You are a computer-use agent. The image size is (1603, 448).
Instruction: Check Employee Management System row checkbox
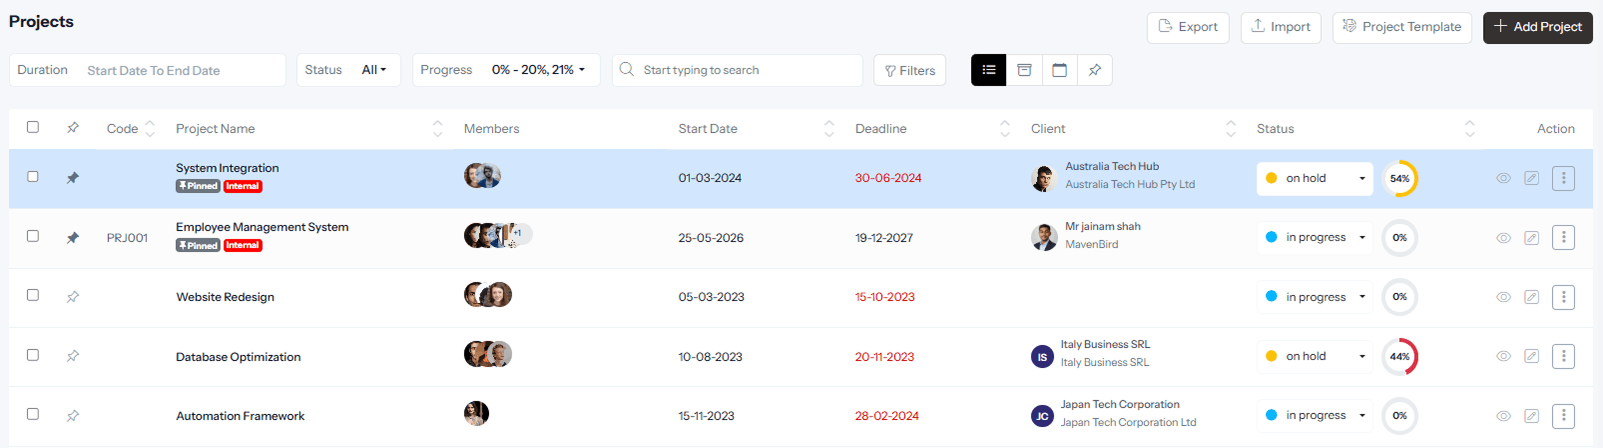click(x=33, y=236)
